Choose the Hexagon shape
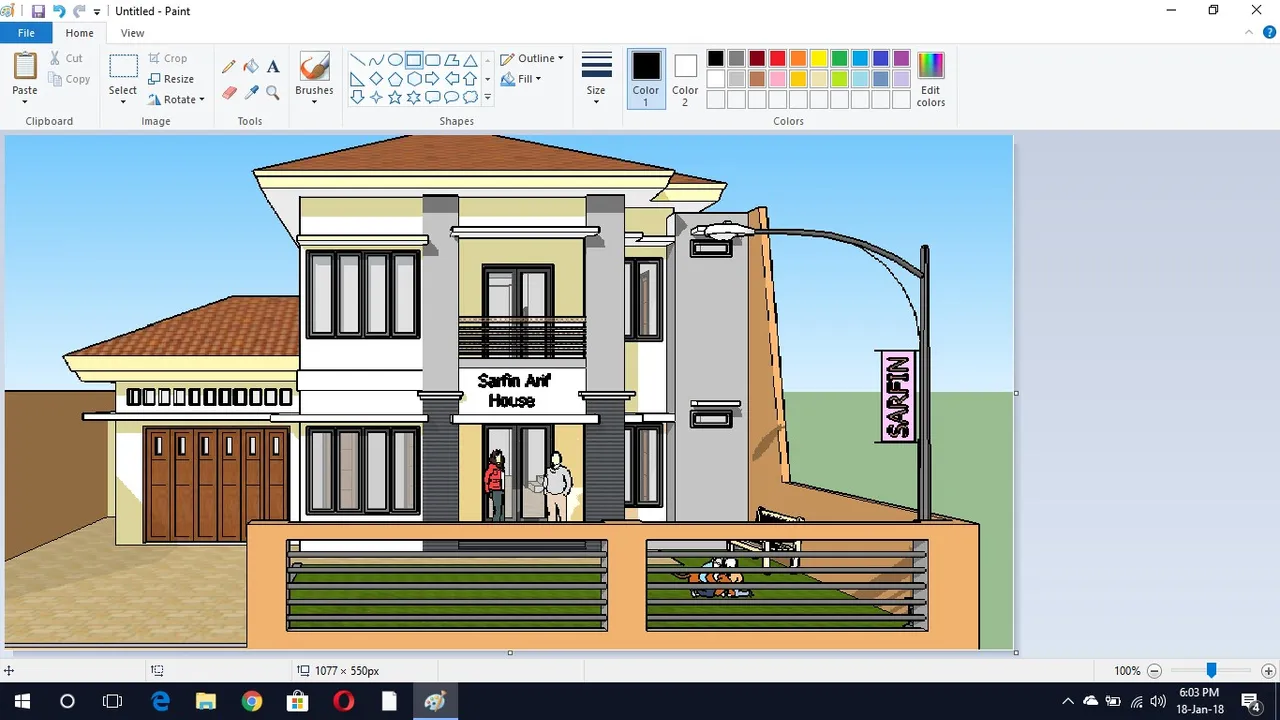This screenshot has width=1280, height=720. coord(414,79)
